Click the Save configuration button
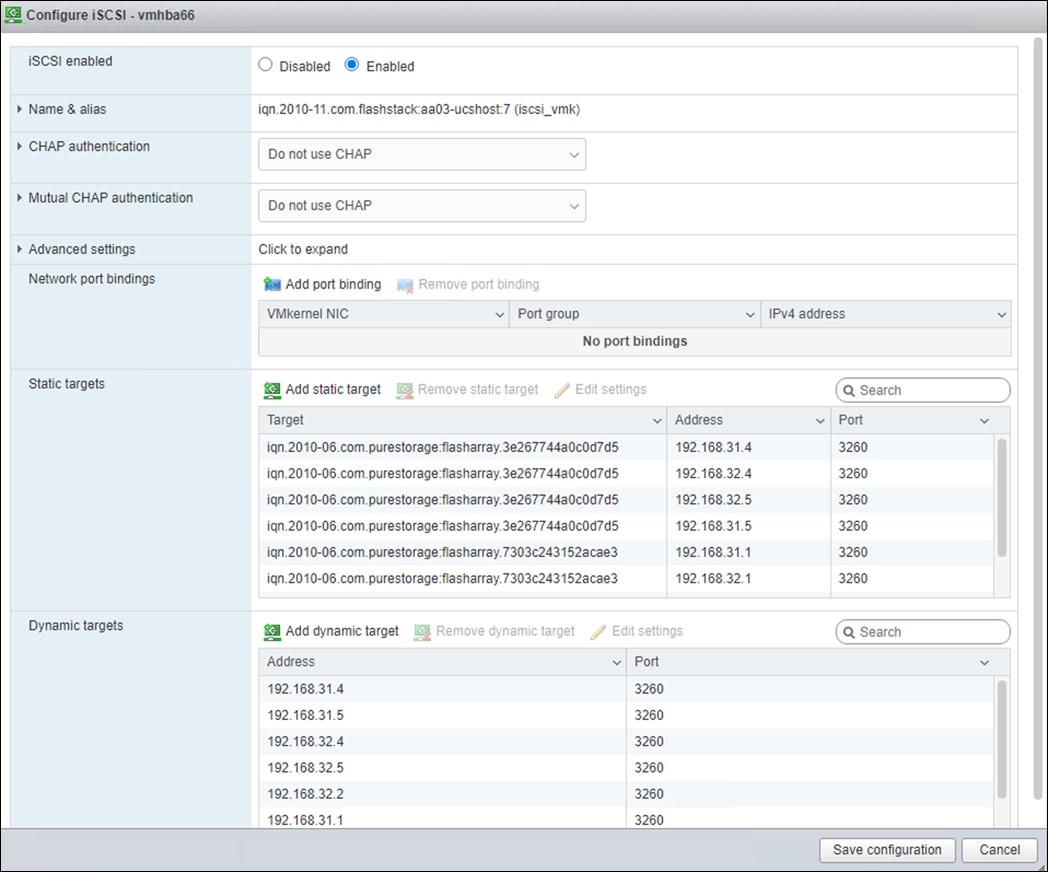The width and height of the screenshot is (1048, 872). pos(886,849)
